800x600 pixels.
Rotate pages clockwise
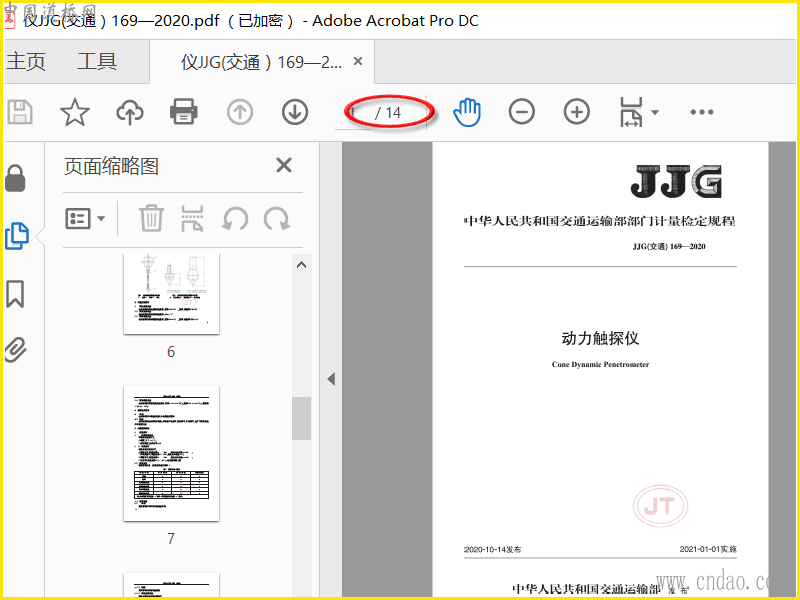277,219
